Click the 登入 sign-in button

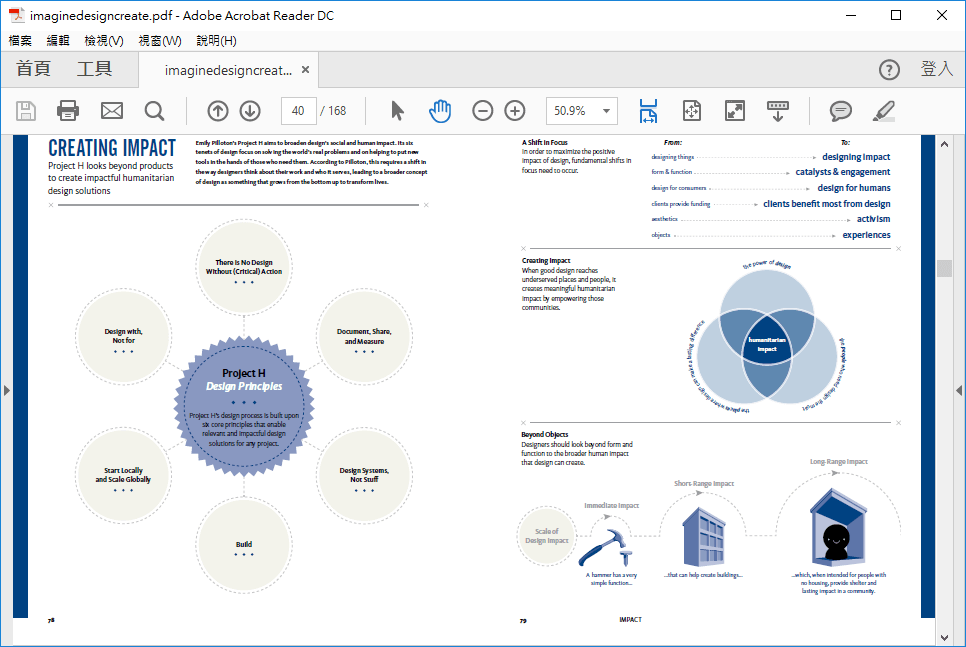(x=936, y=69)
